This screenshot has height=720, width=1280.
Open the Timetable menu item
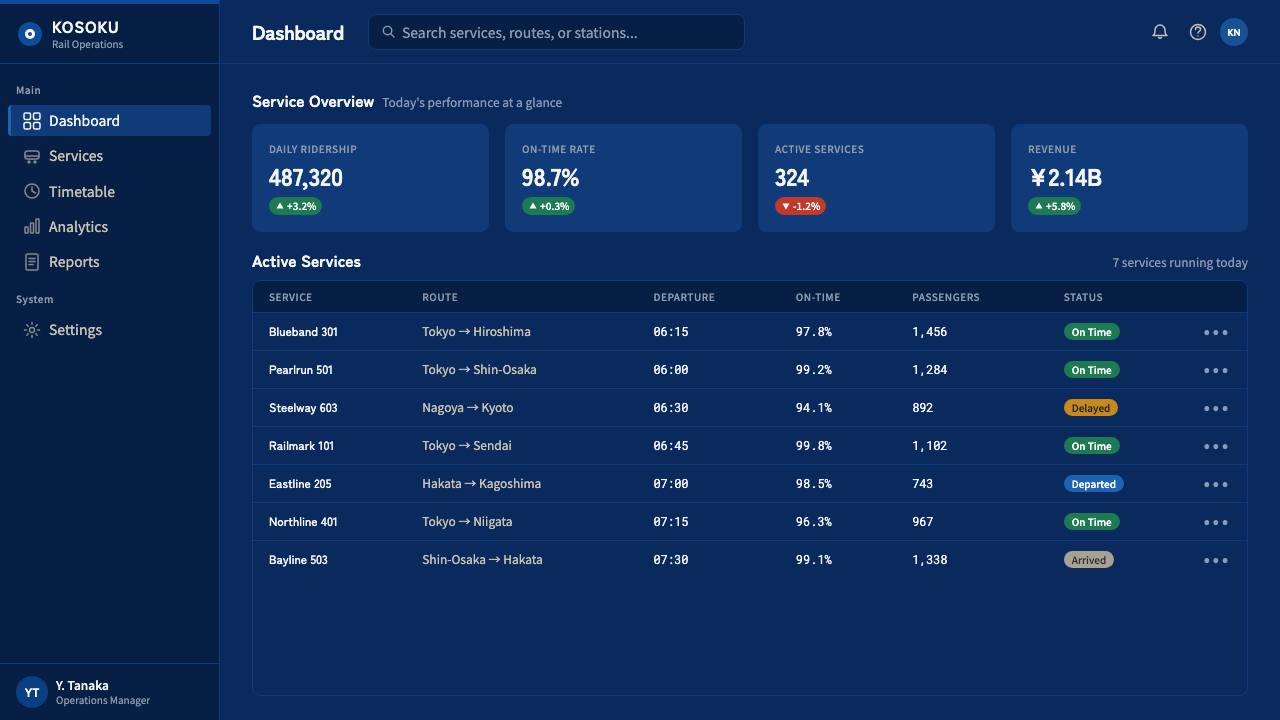point(110,191)
